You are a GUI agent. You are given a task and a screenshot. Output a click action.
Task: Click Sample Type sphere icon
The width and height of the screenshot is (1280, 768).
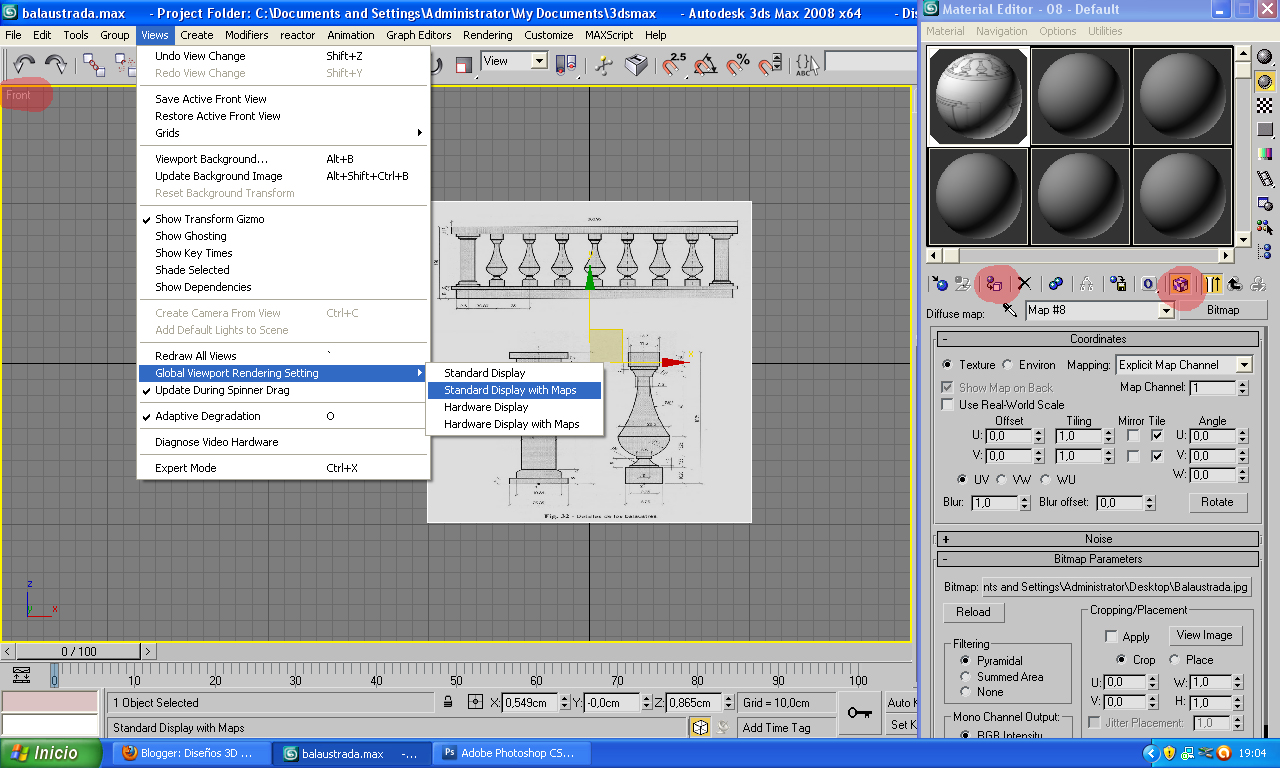click(1265, 56)
